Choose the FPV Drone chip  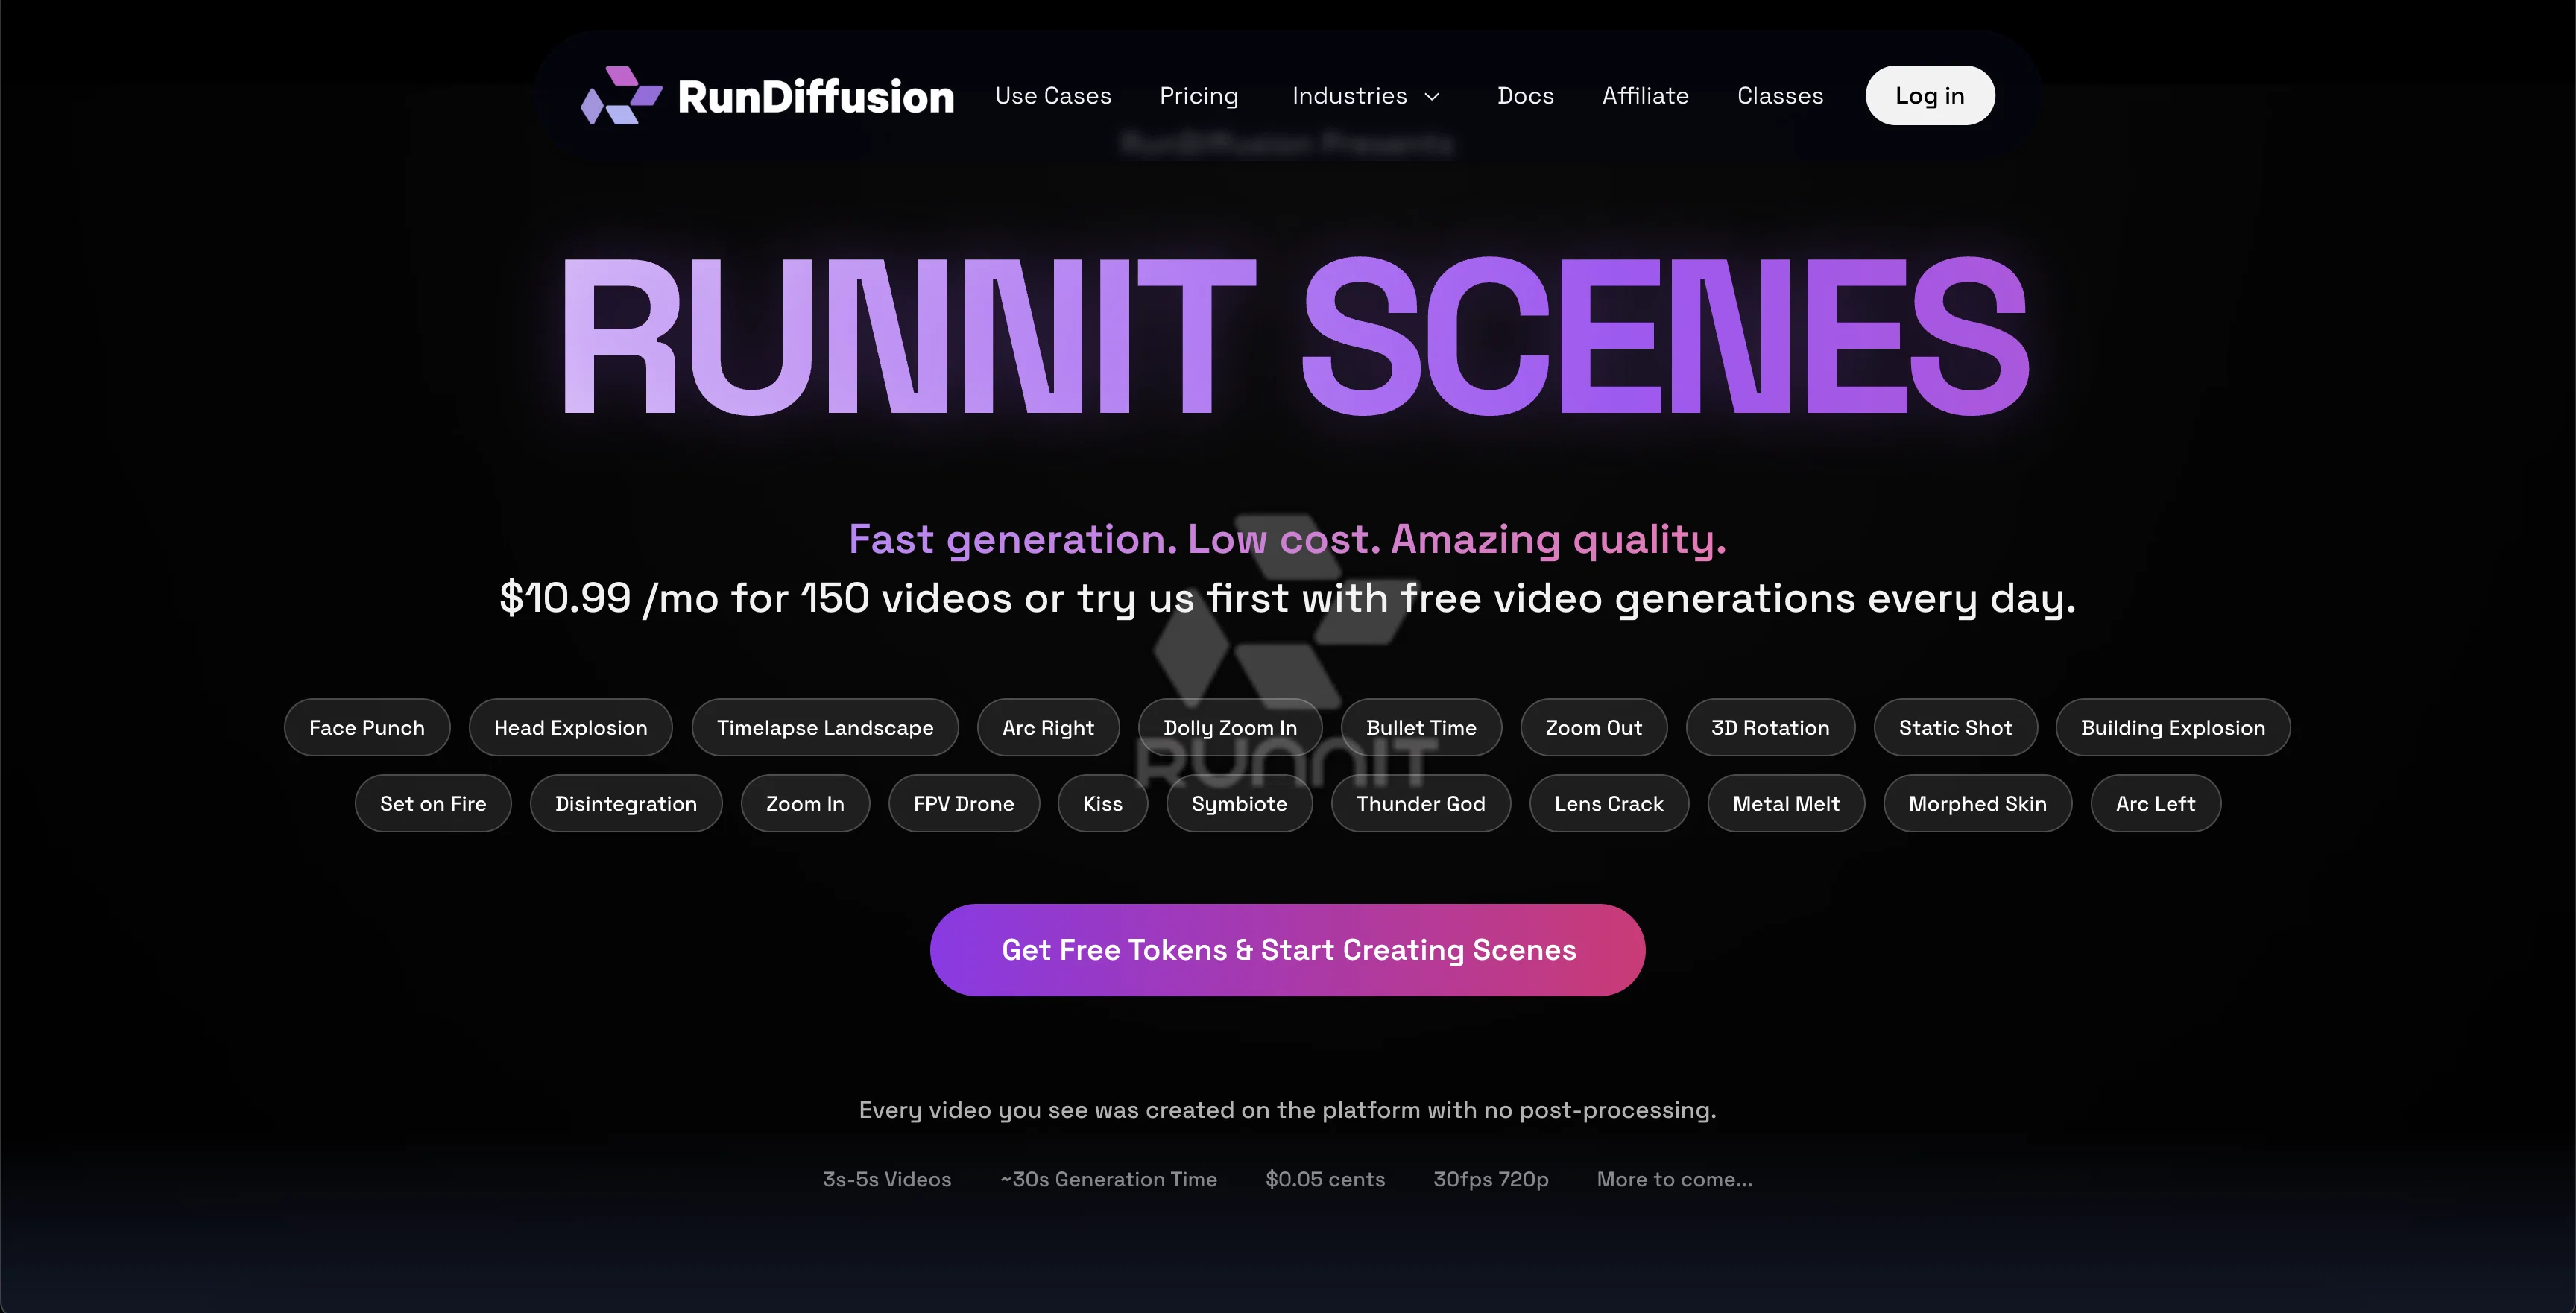click(964, 803)
